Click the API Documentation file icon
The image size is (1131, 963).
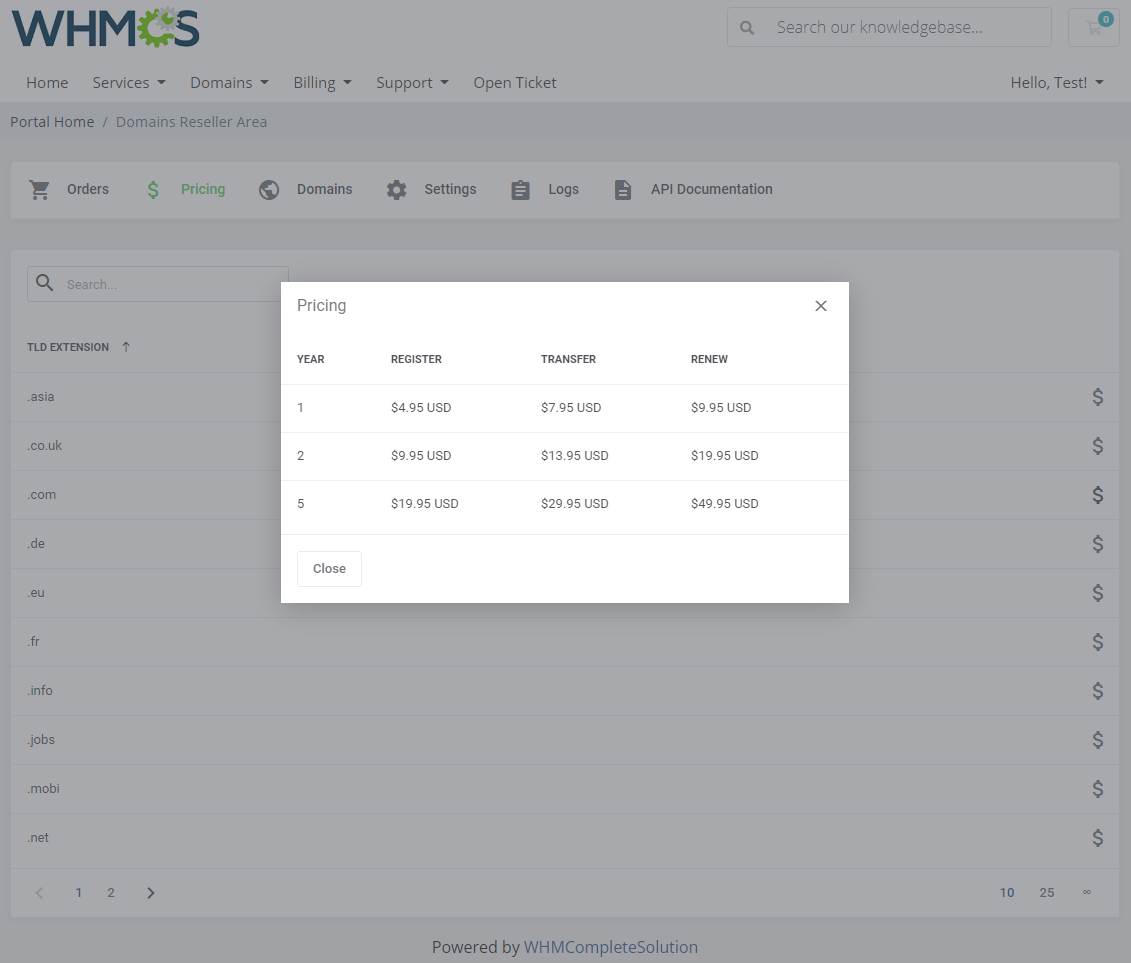click(x=623, y=189)
